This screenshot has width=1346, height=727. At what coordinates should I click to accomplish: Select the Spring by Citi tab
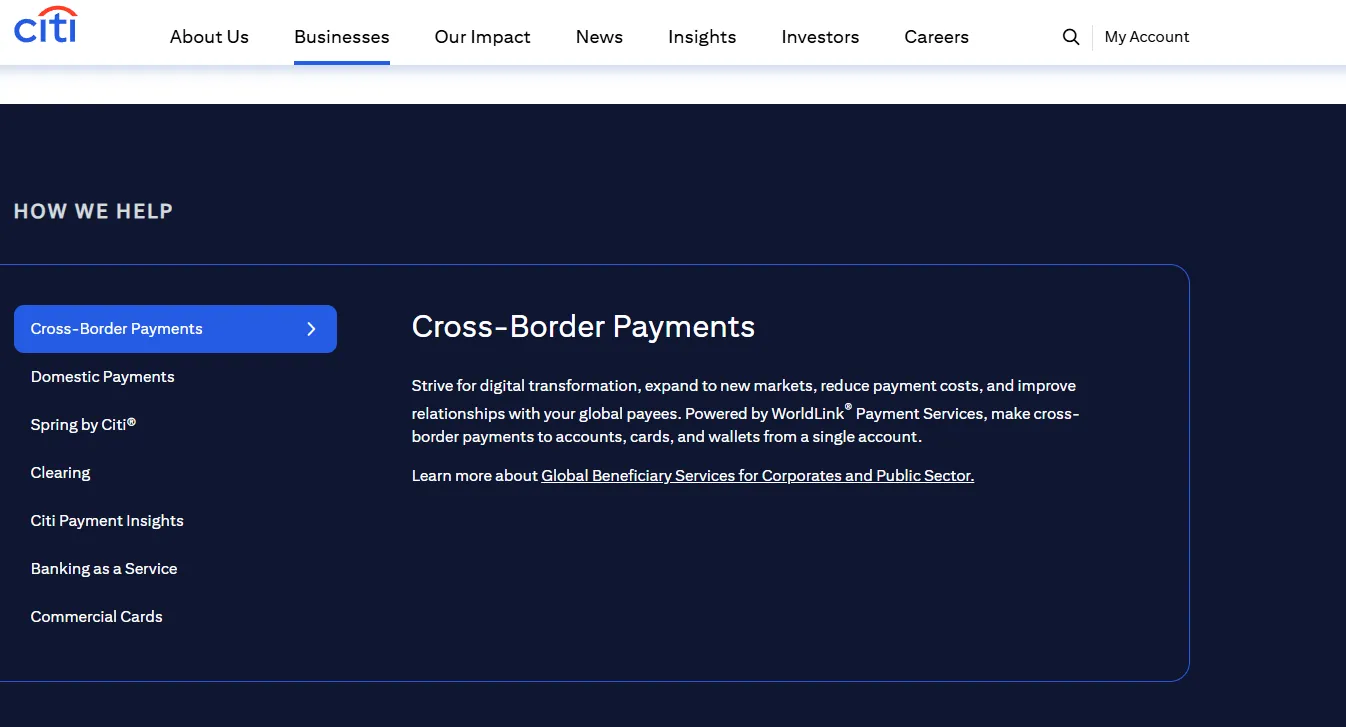tap(175, 425)
